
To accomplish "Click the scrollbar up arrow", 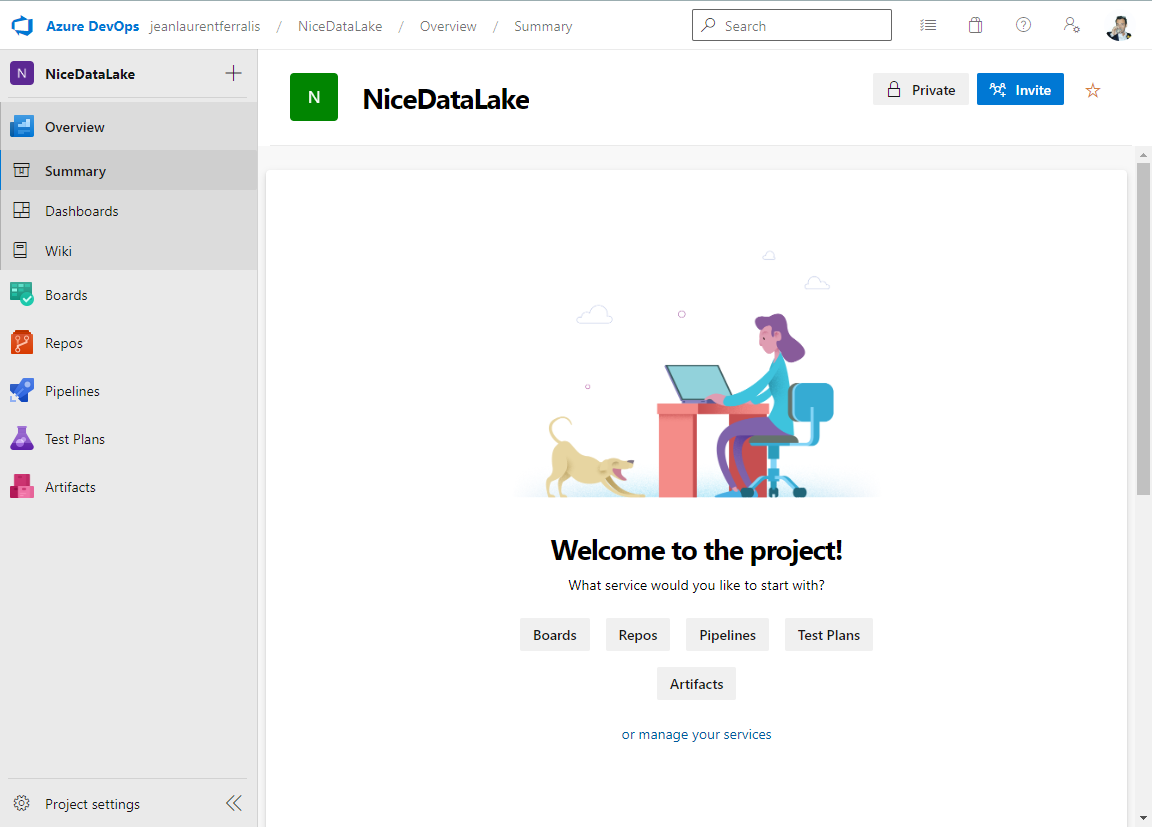I will tap(1142, 155).
